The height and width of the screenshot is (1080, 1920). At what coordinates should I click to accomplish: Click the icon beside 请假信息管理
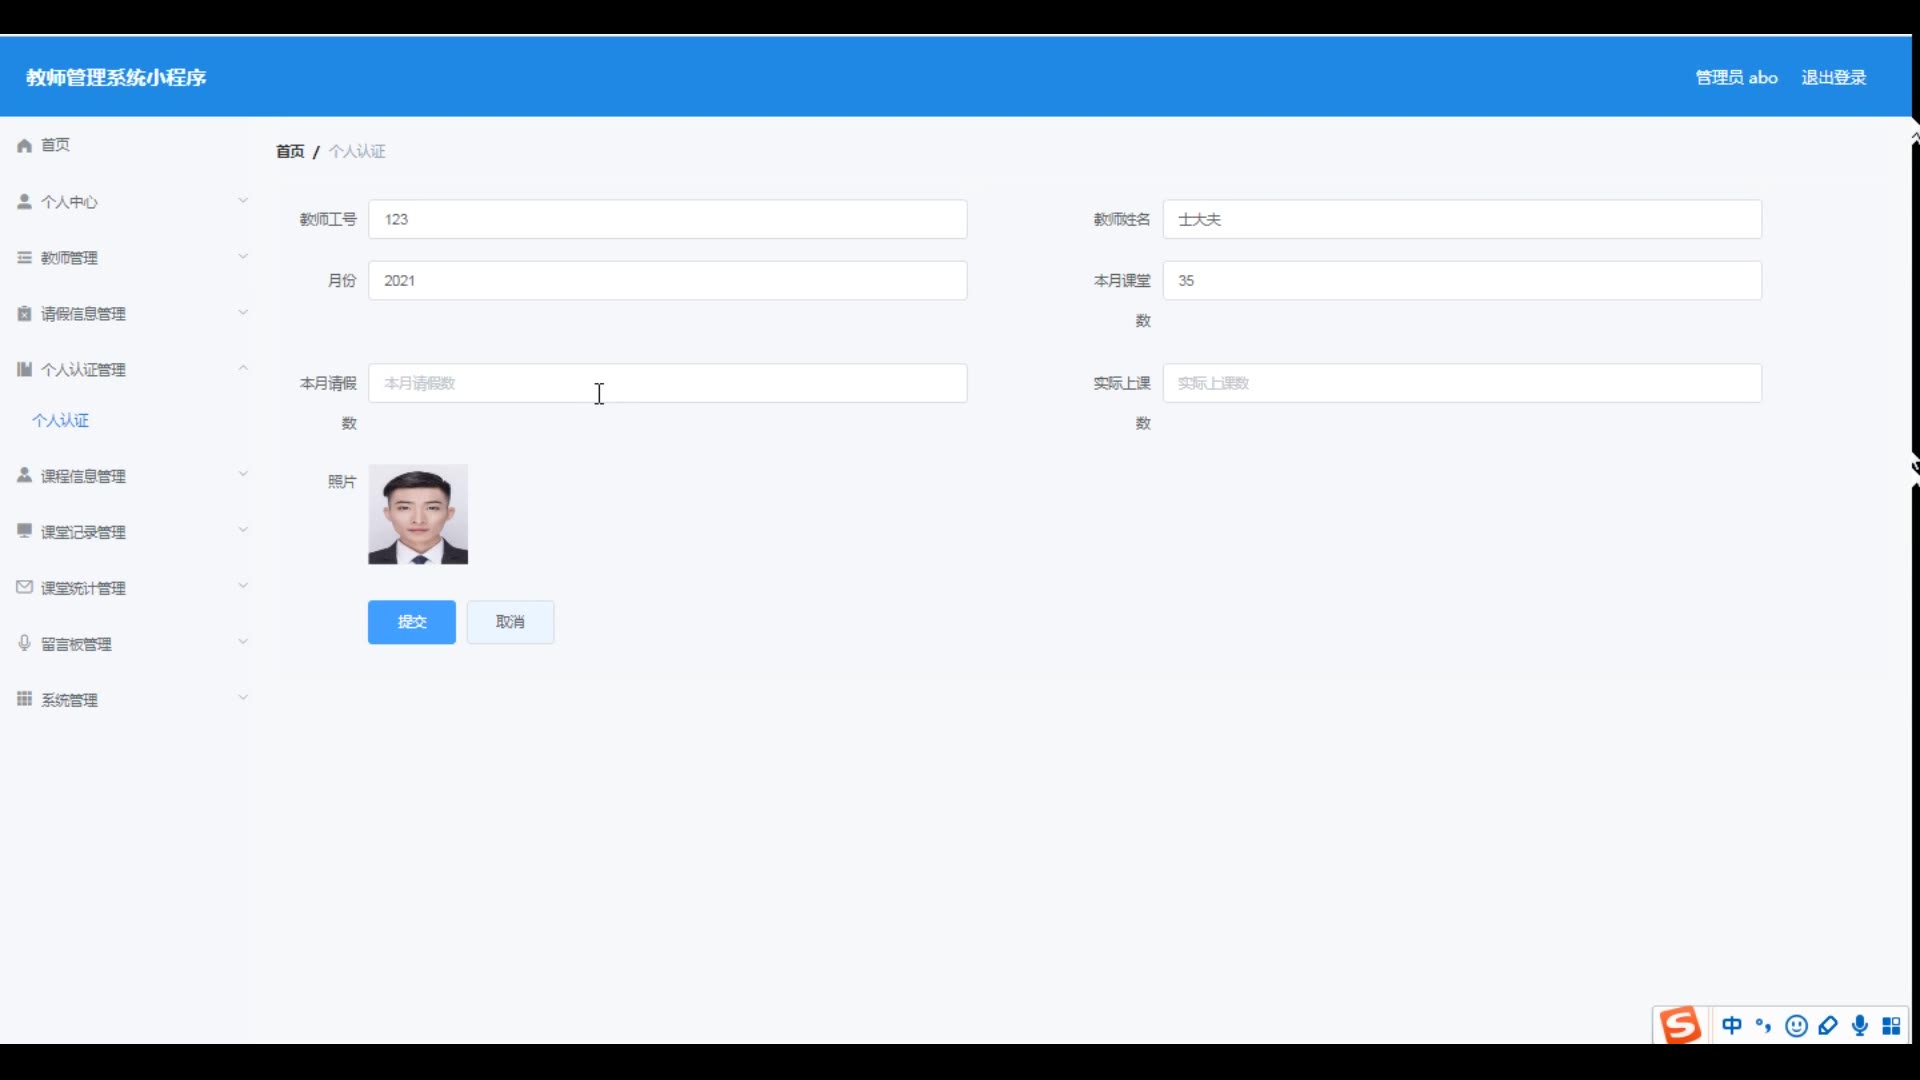point(24,314)
